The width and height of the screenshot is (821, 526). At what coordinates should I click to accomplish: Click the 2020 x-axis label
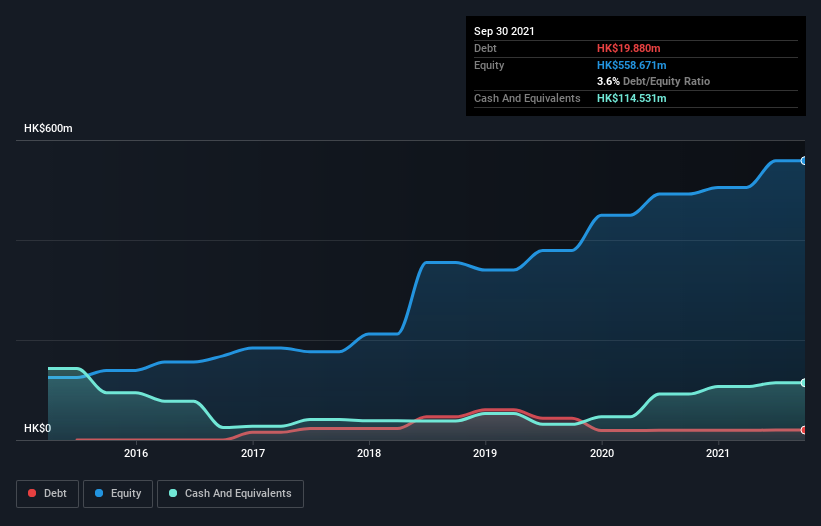tap(602, 453)
